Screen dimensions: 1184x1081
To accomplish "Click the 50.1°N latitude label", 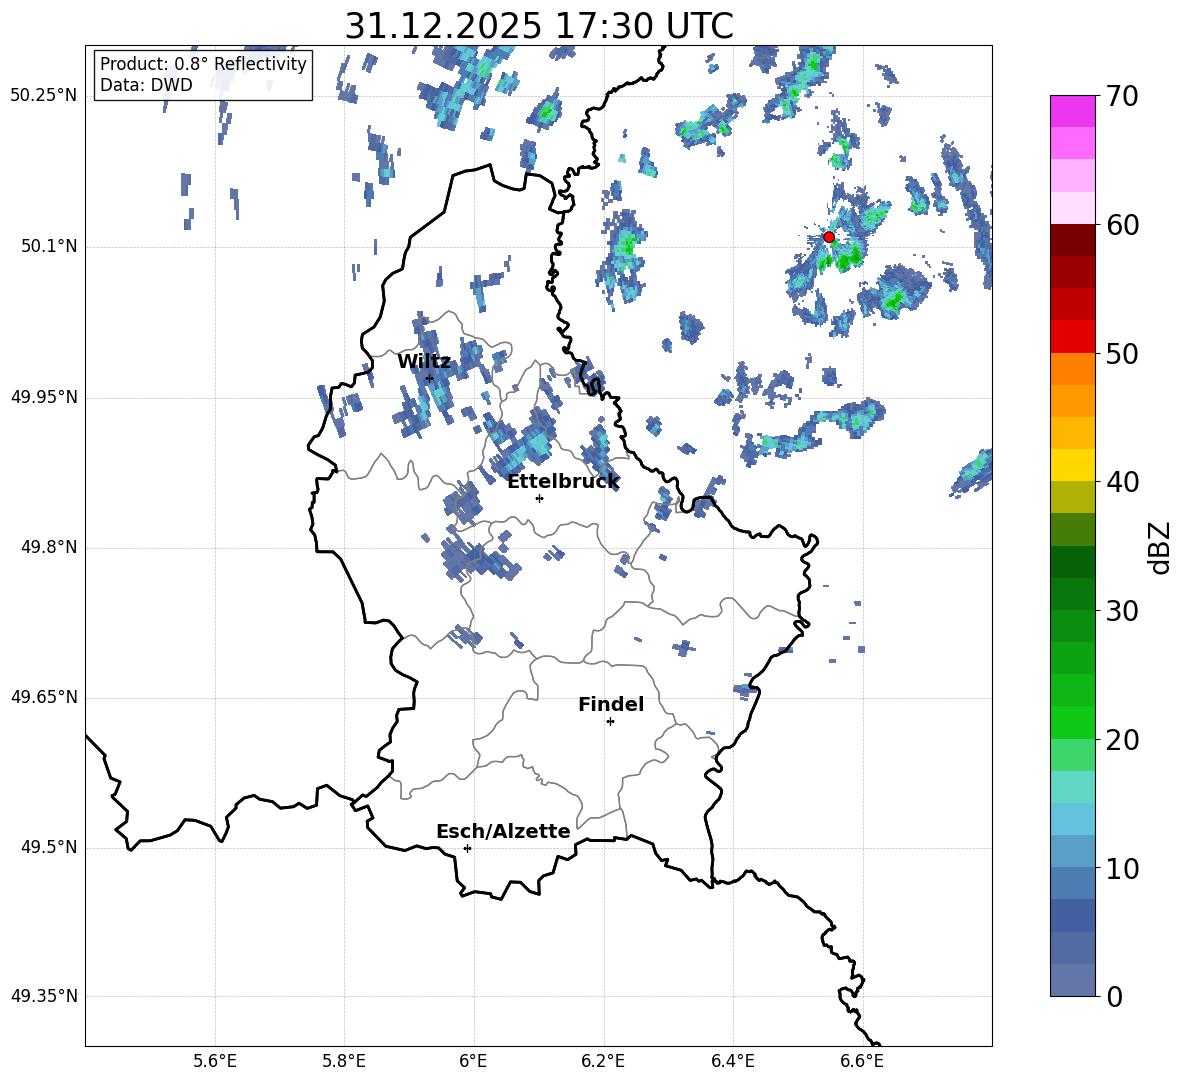I will click(49, 247).
